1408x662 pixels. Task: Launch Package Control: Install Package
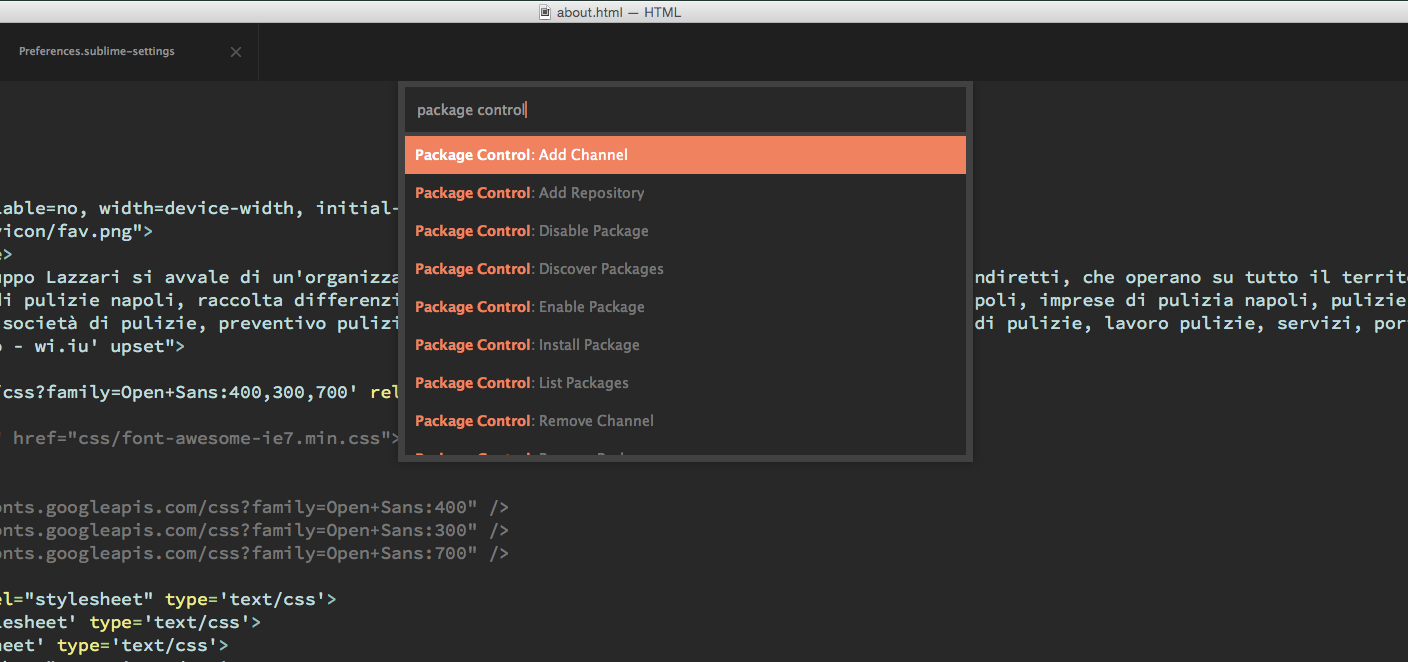[685, 345]
